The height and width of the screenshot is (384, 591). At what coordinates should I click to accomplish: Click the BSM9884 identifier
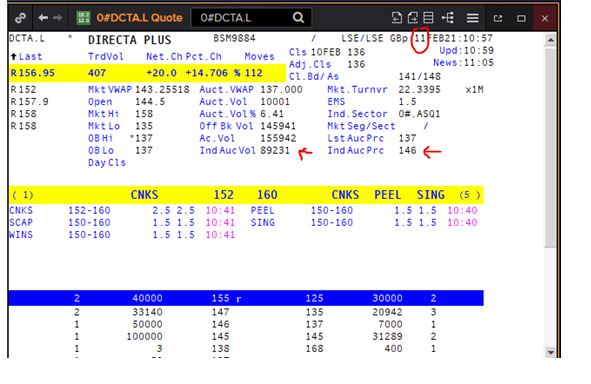(234, 38)
